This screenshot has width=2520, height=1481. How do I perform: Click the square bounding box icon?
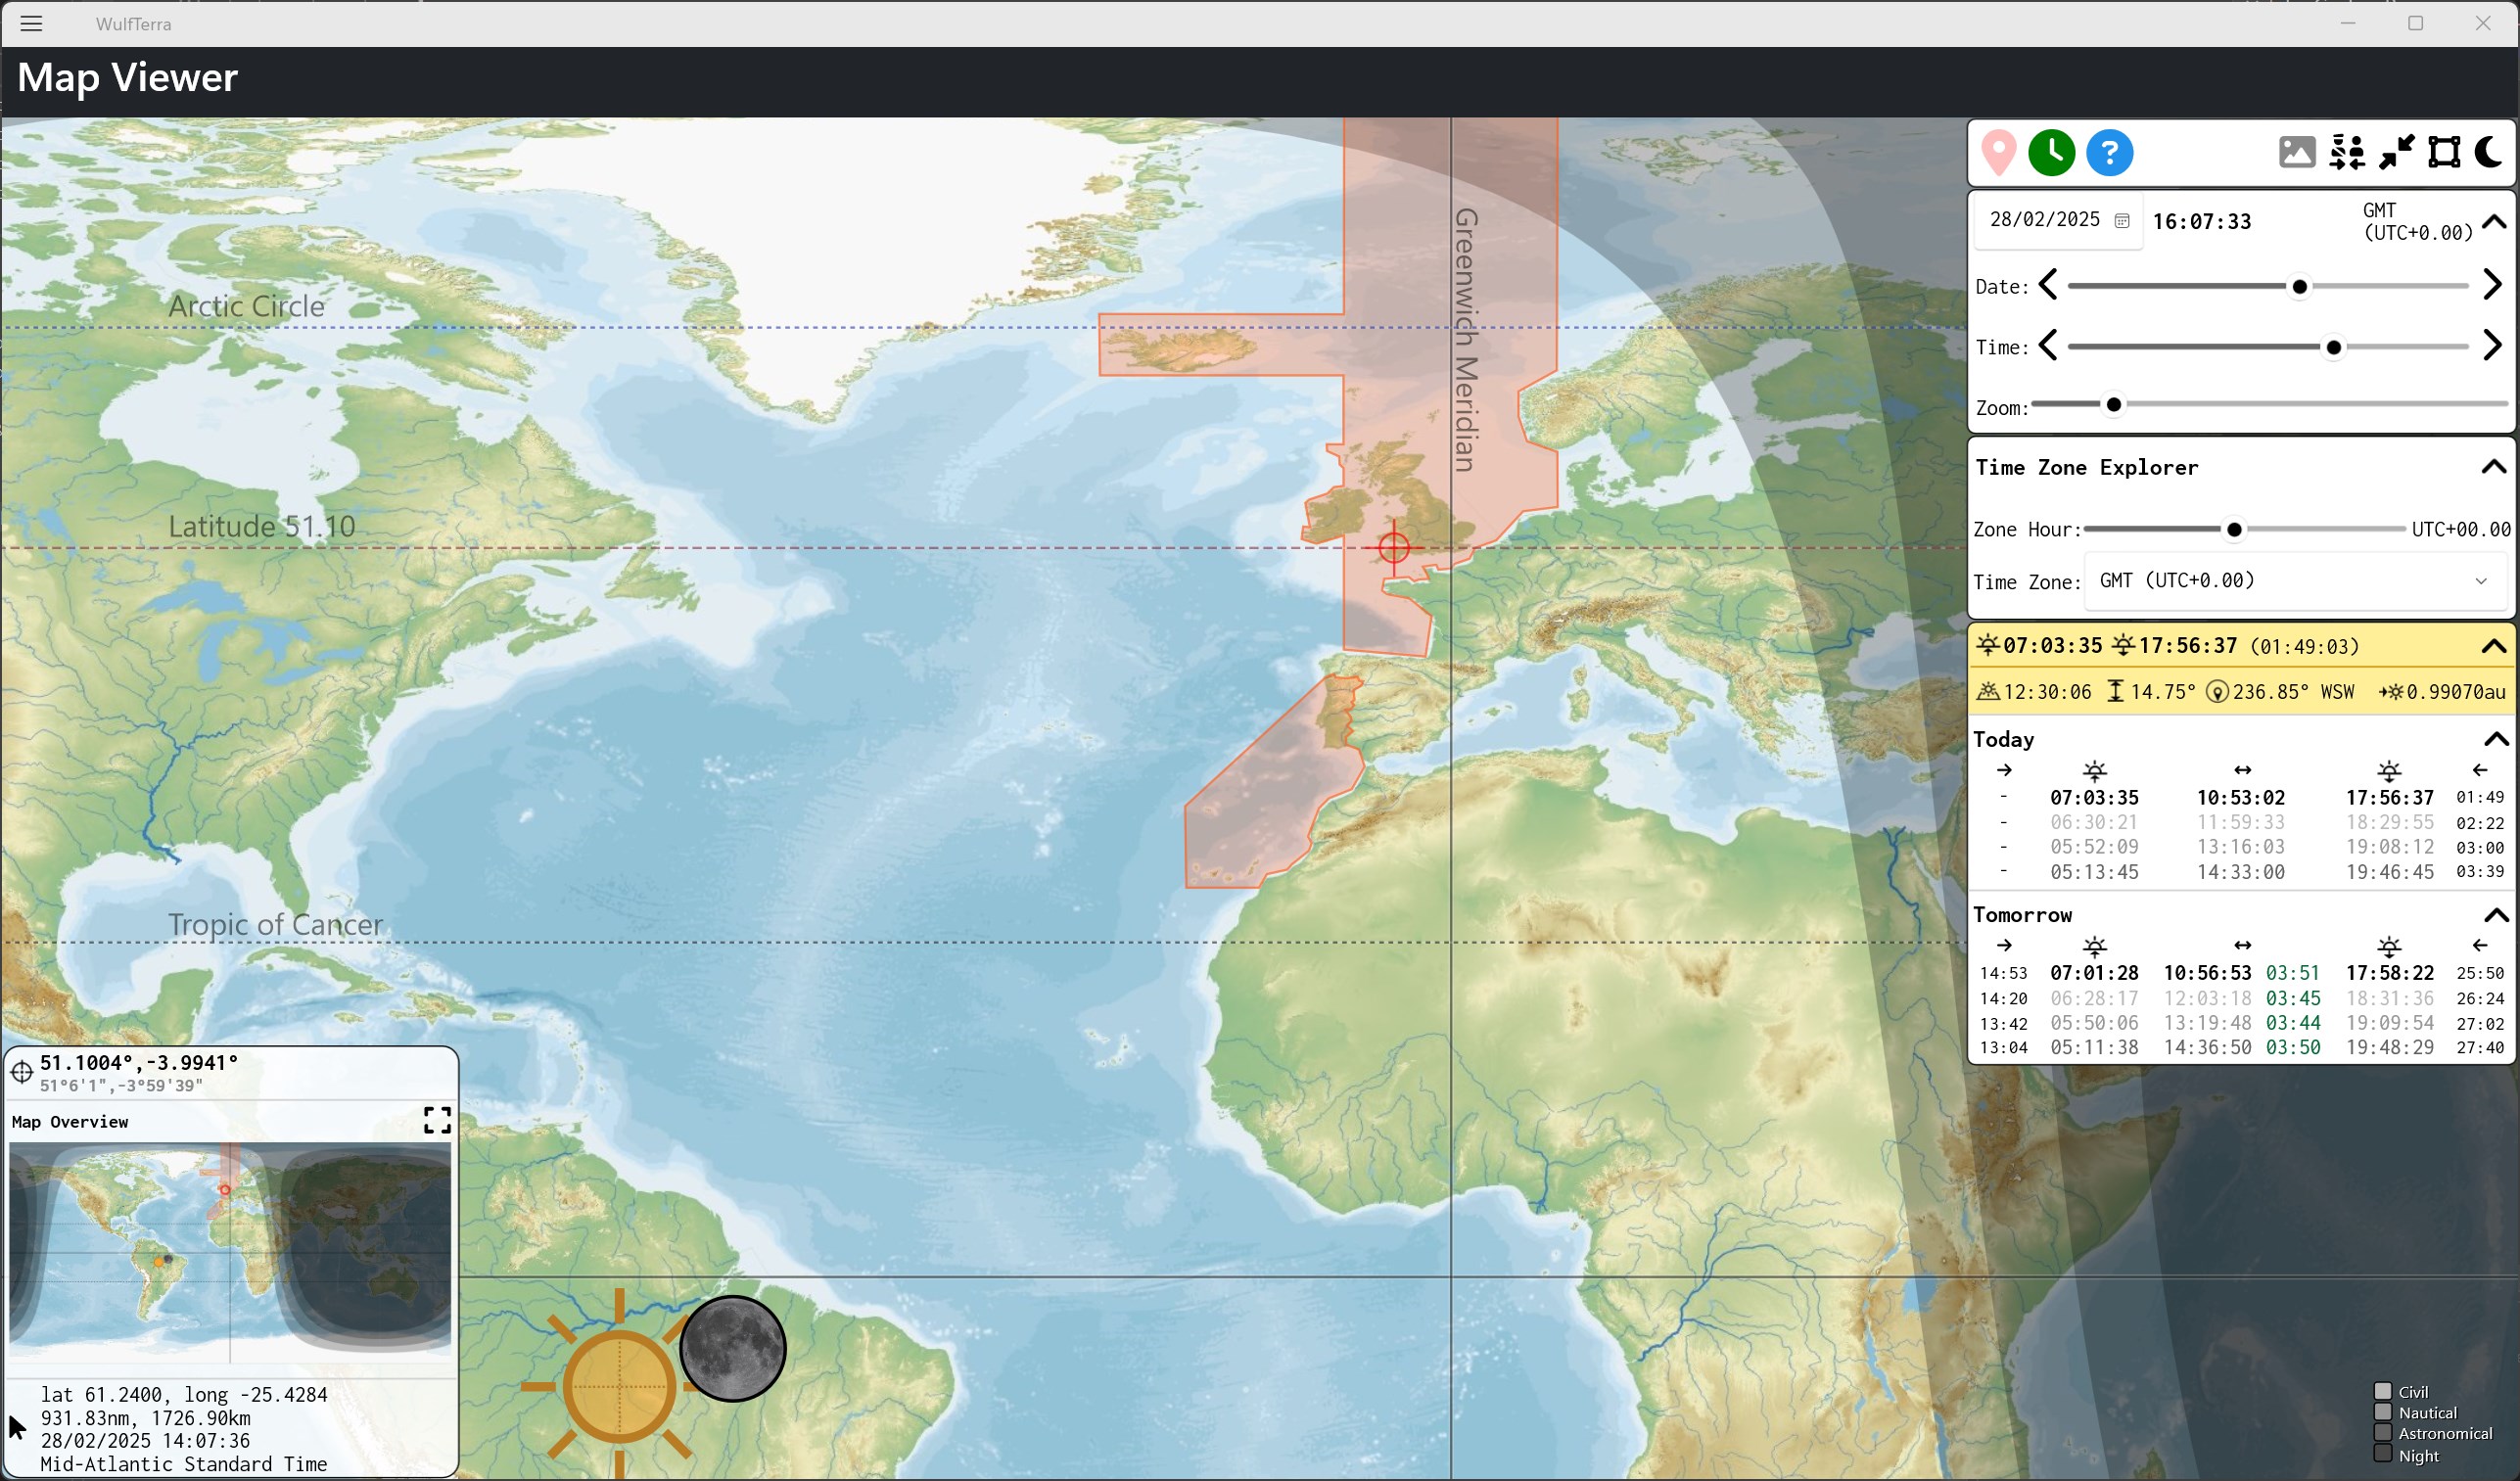[x=2444, y=153]
